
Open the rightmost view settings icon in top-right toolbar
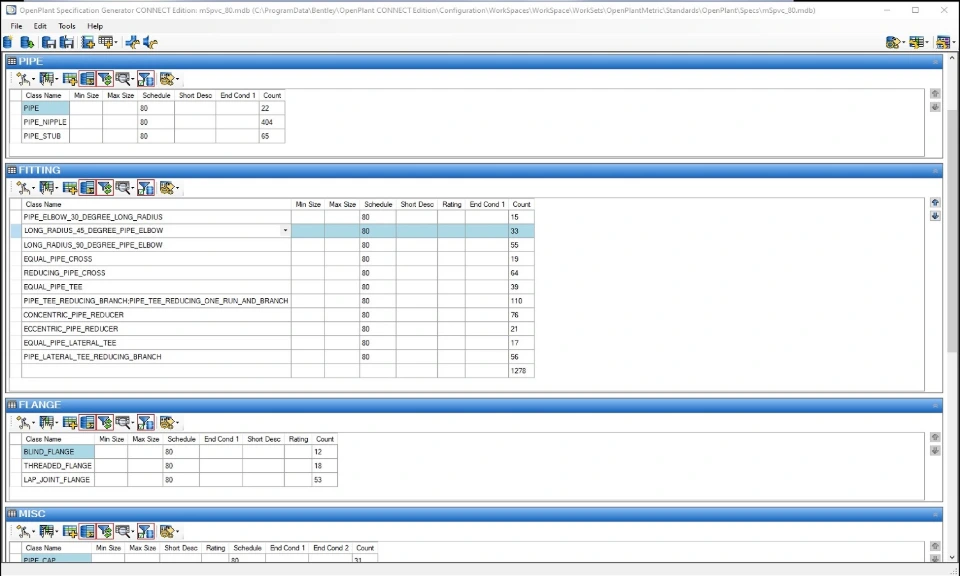click(x=944, y=42)
